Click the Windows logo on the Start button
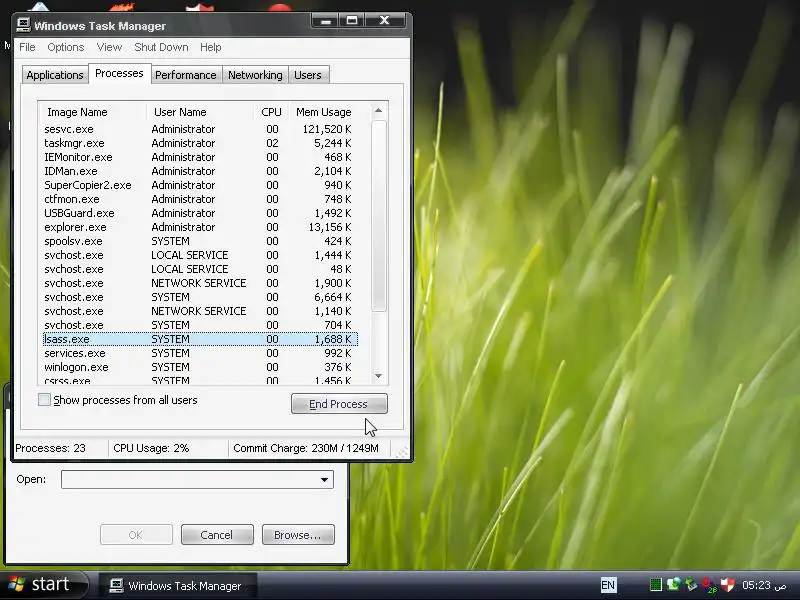This screenshot has width=800, height=600. coord(16,584)
